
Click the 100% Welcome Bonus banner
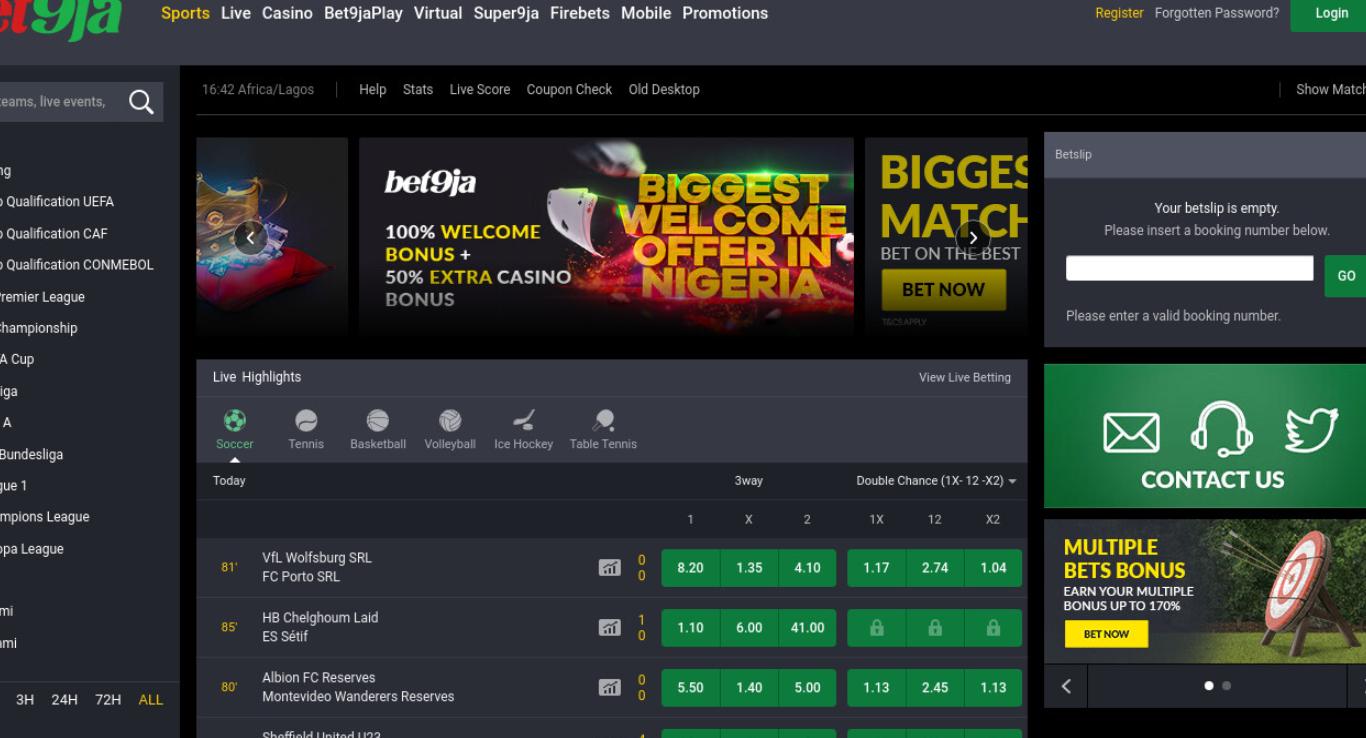point(606,235)
